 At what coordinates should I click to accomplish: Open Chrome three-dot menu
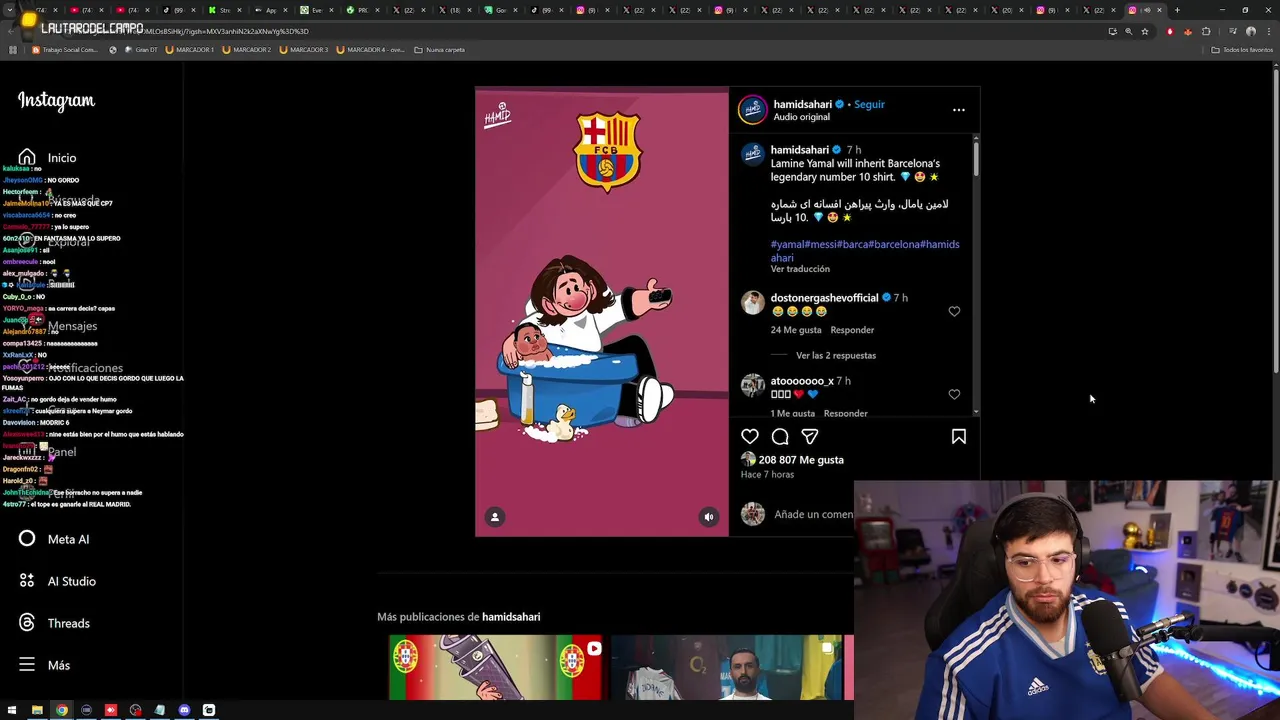coord(1268,31)
